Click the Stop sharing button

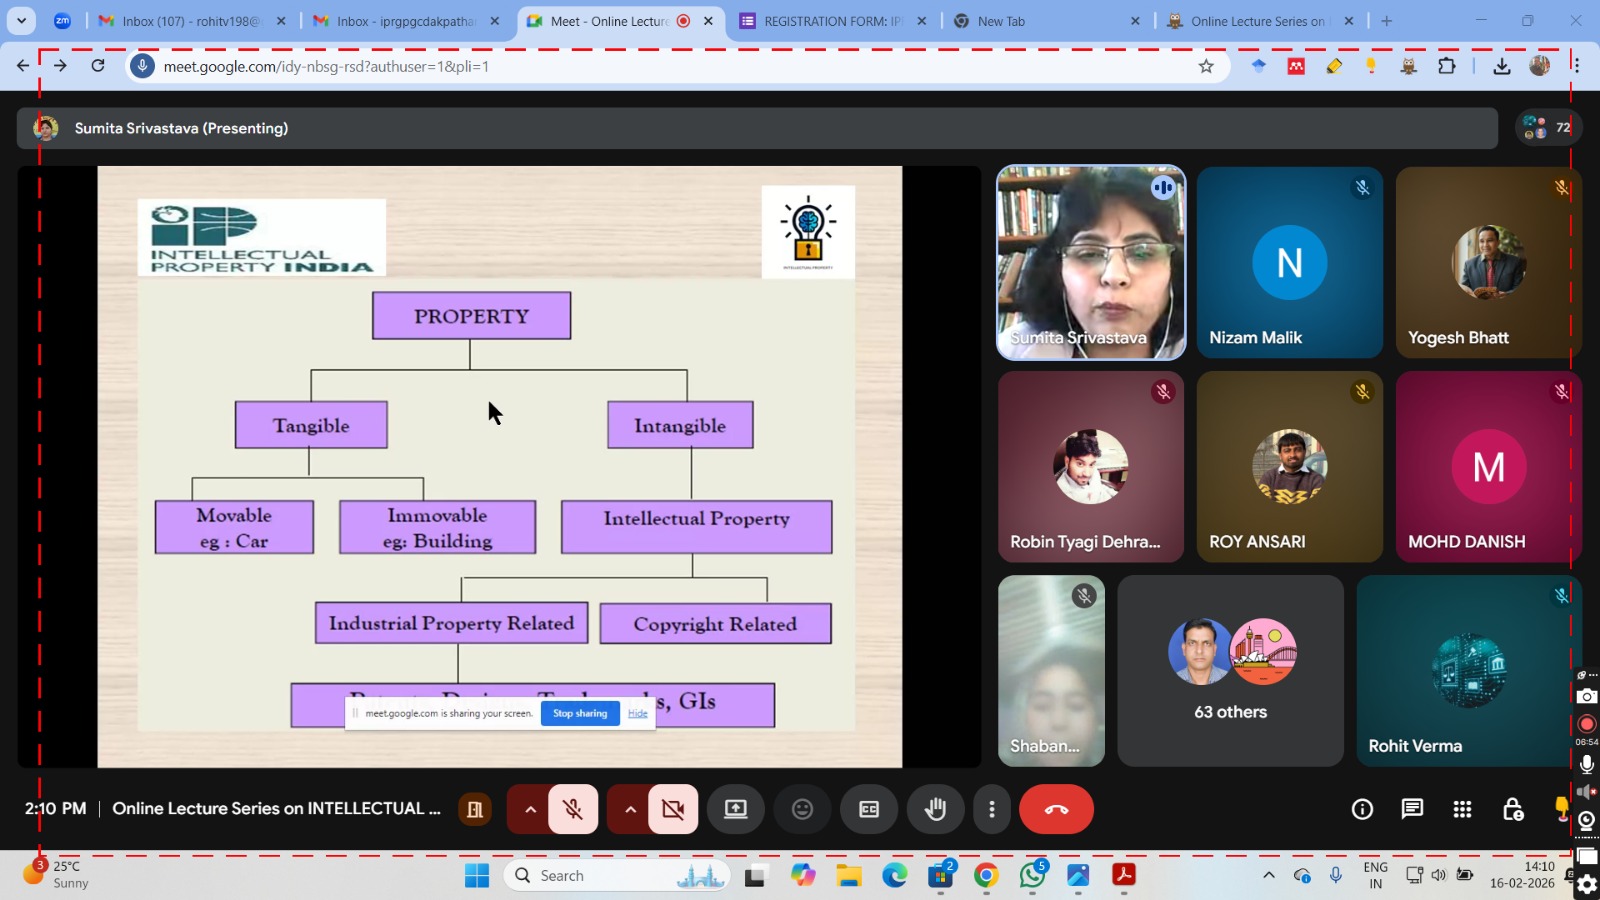[580, 713]
